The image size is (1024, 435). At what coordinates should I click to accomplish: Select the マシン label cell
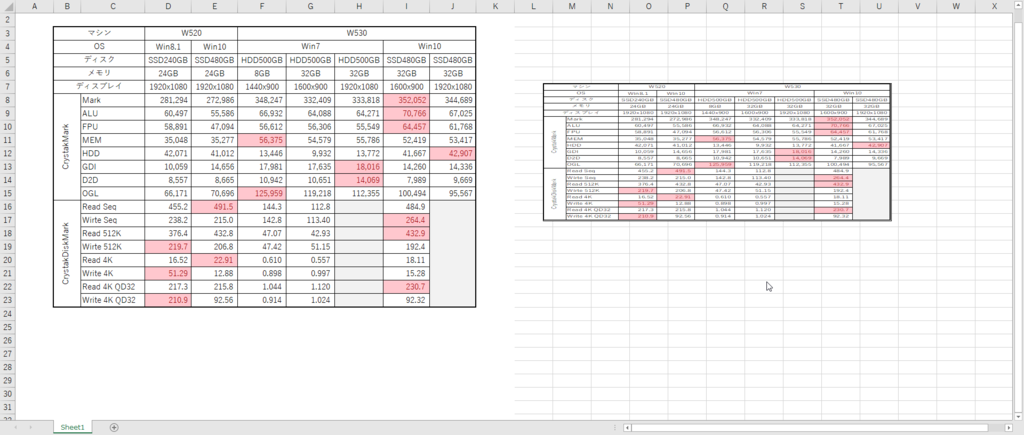point(99,33)
